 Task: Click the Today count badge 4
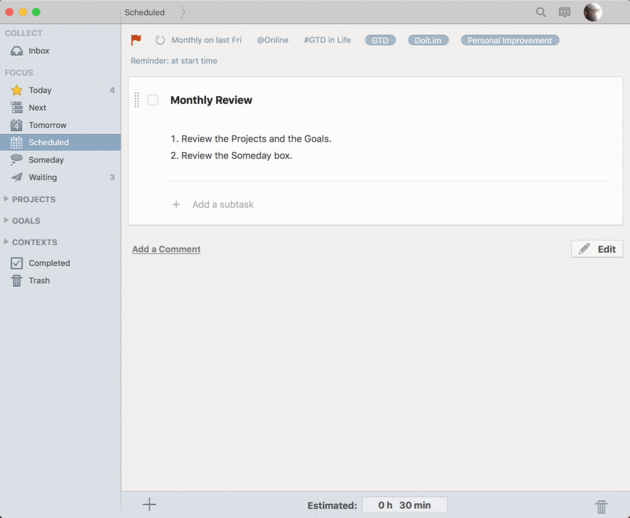pyautogui.click(x=112, y=90)
